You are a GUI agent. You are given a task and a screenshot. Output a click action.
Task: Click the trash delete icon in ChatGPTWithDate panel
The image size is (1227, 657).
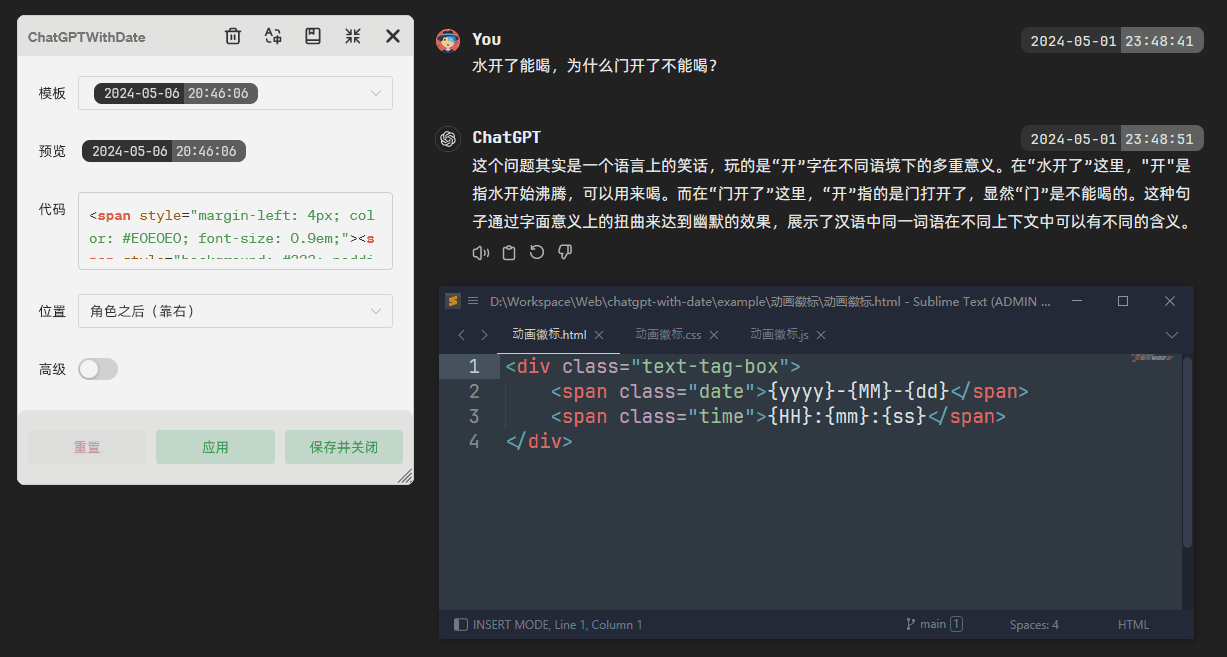pos(233,36)
